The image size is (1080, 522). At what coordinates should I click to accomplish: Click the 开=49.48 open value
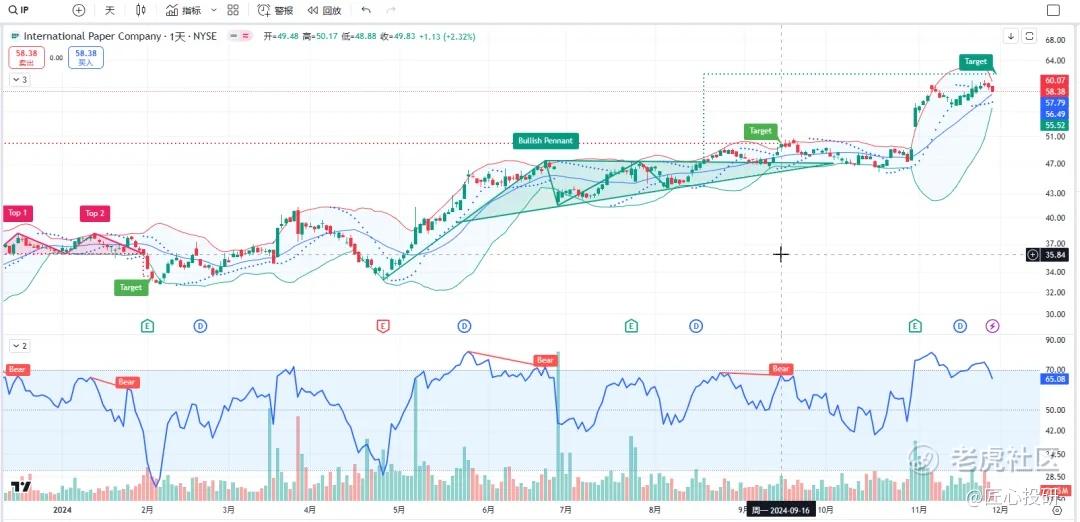(281, 36)
